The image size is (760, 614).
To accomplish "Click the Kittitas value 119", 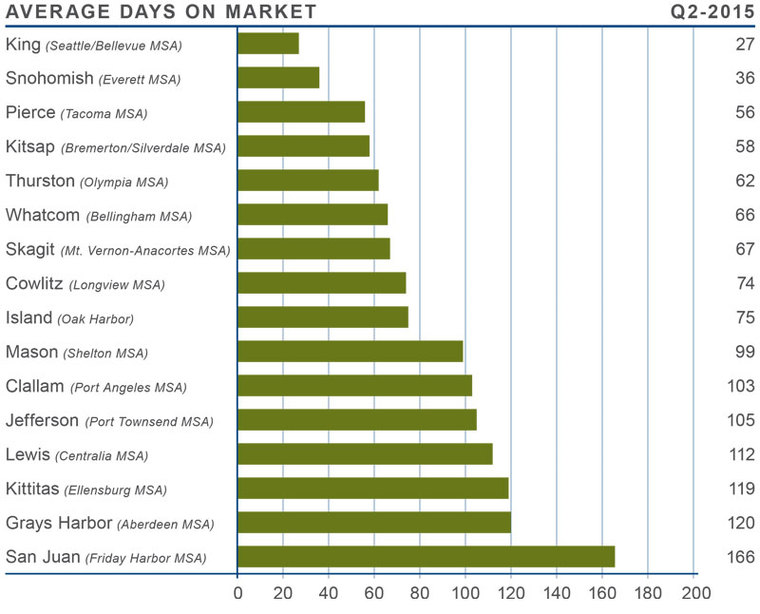I will [x=740, y=488].
